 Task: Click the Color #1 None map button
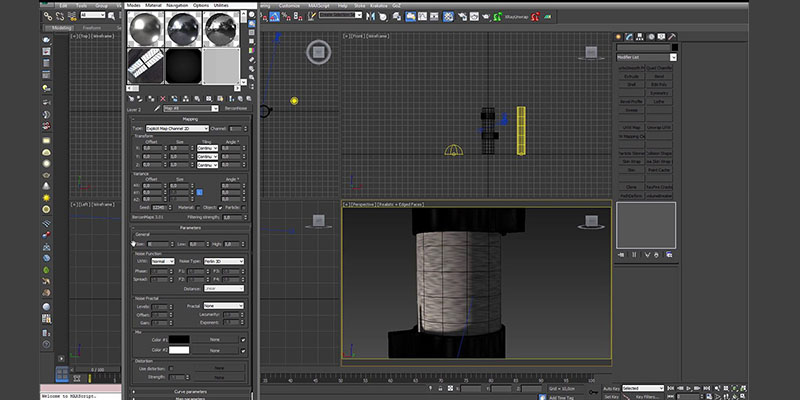pos(215,339)
